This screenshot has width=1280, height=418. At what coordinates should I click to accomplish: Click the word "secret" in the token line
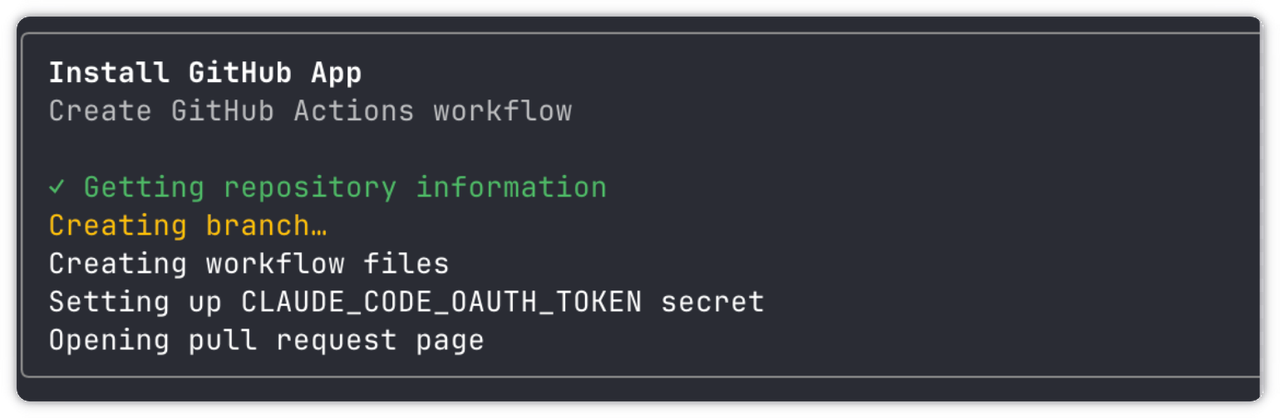712,302
